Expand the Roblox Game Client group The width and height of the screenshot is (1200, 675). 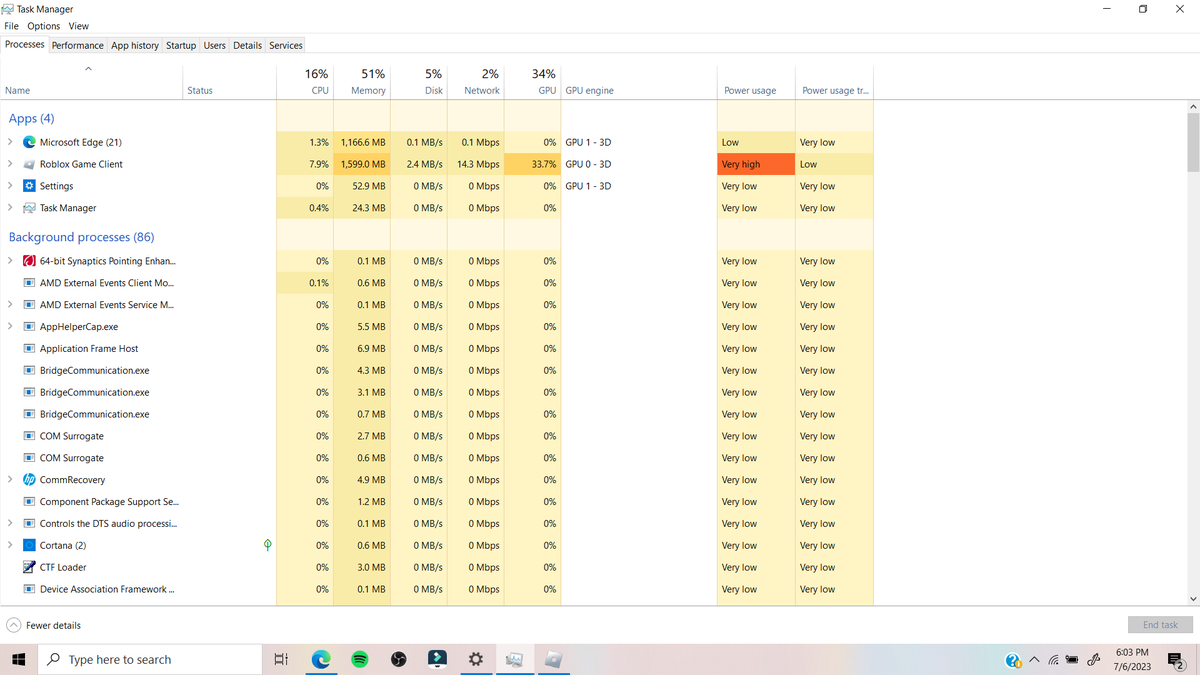pyautogui.click(x=10, y=164)
